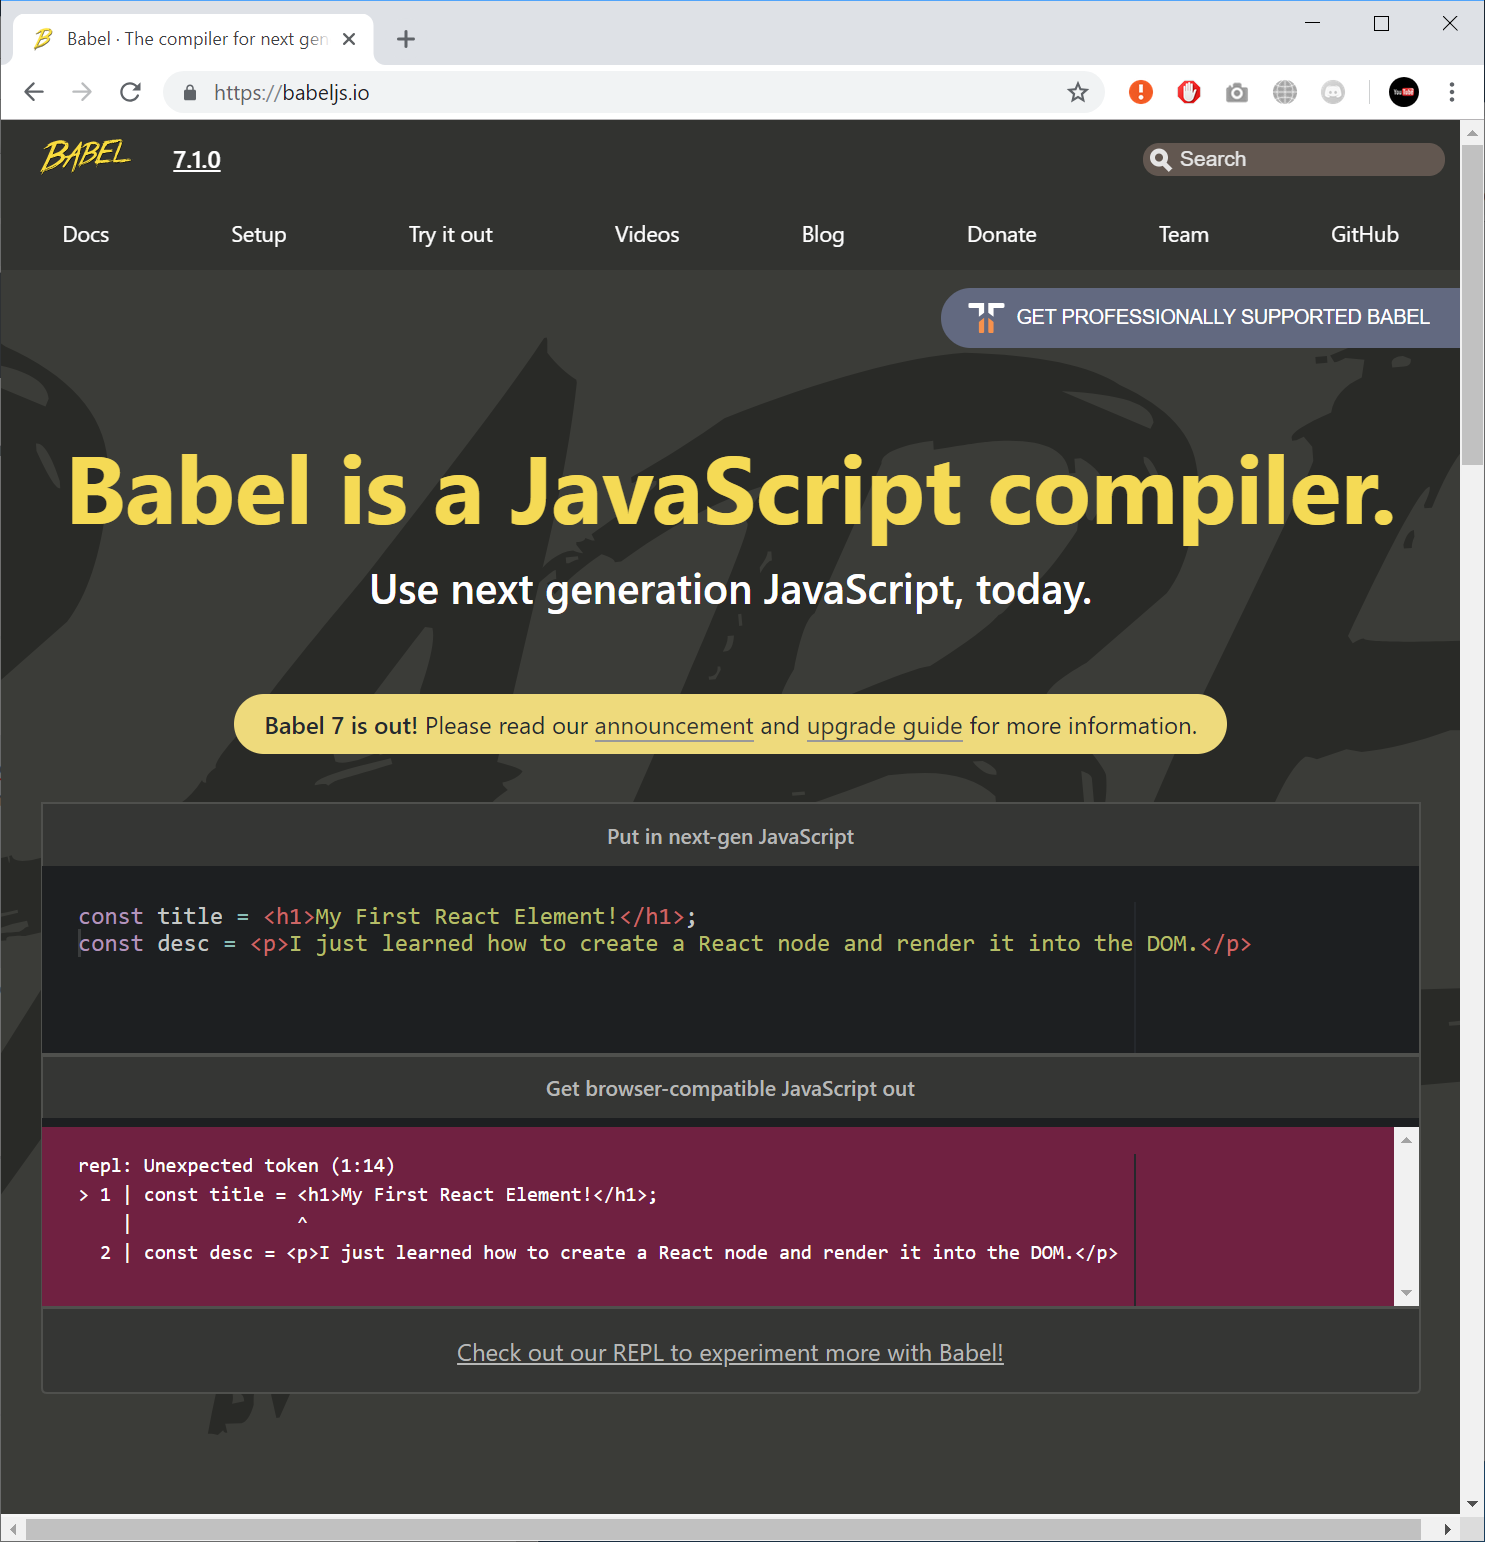The image size is (1485, 1542).
Task: Click the camera screenshot extension icon
Action: [1236, 92]
